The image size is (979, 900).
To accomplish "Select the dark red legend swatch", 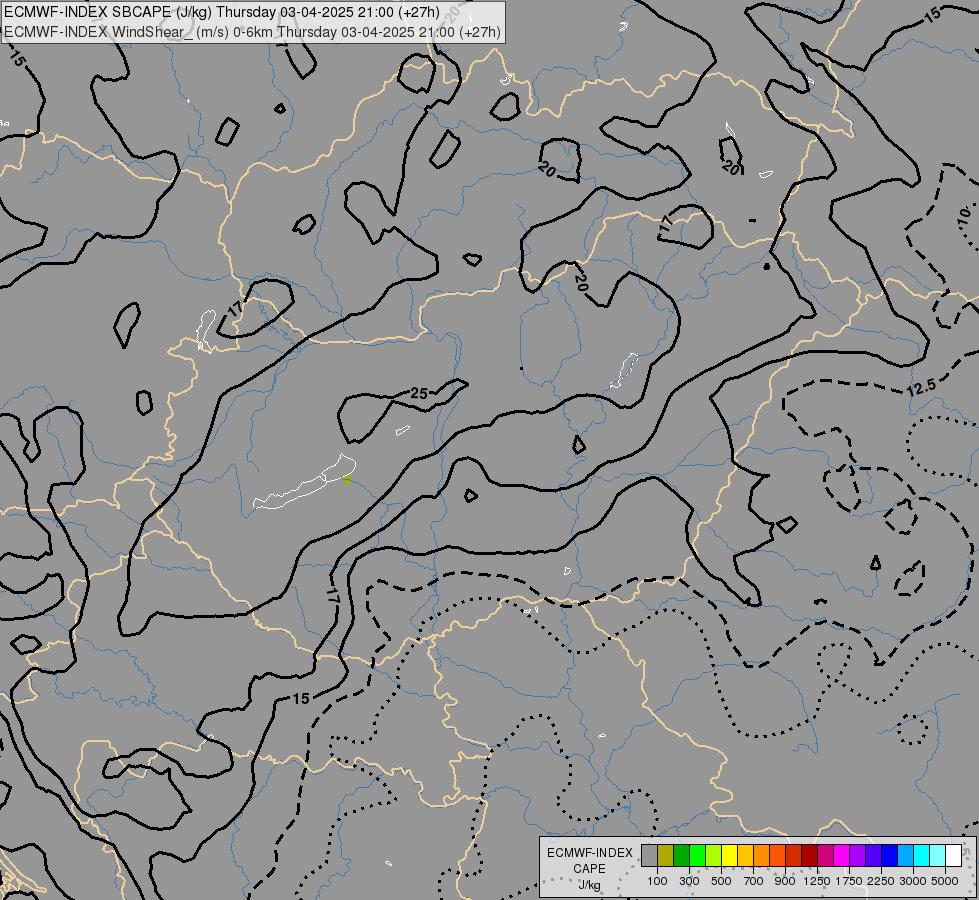I will point(809,856).
